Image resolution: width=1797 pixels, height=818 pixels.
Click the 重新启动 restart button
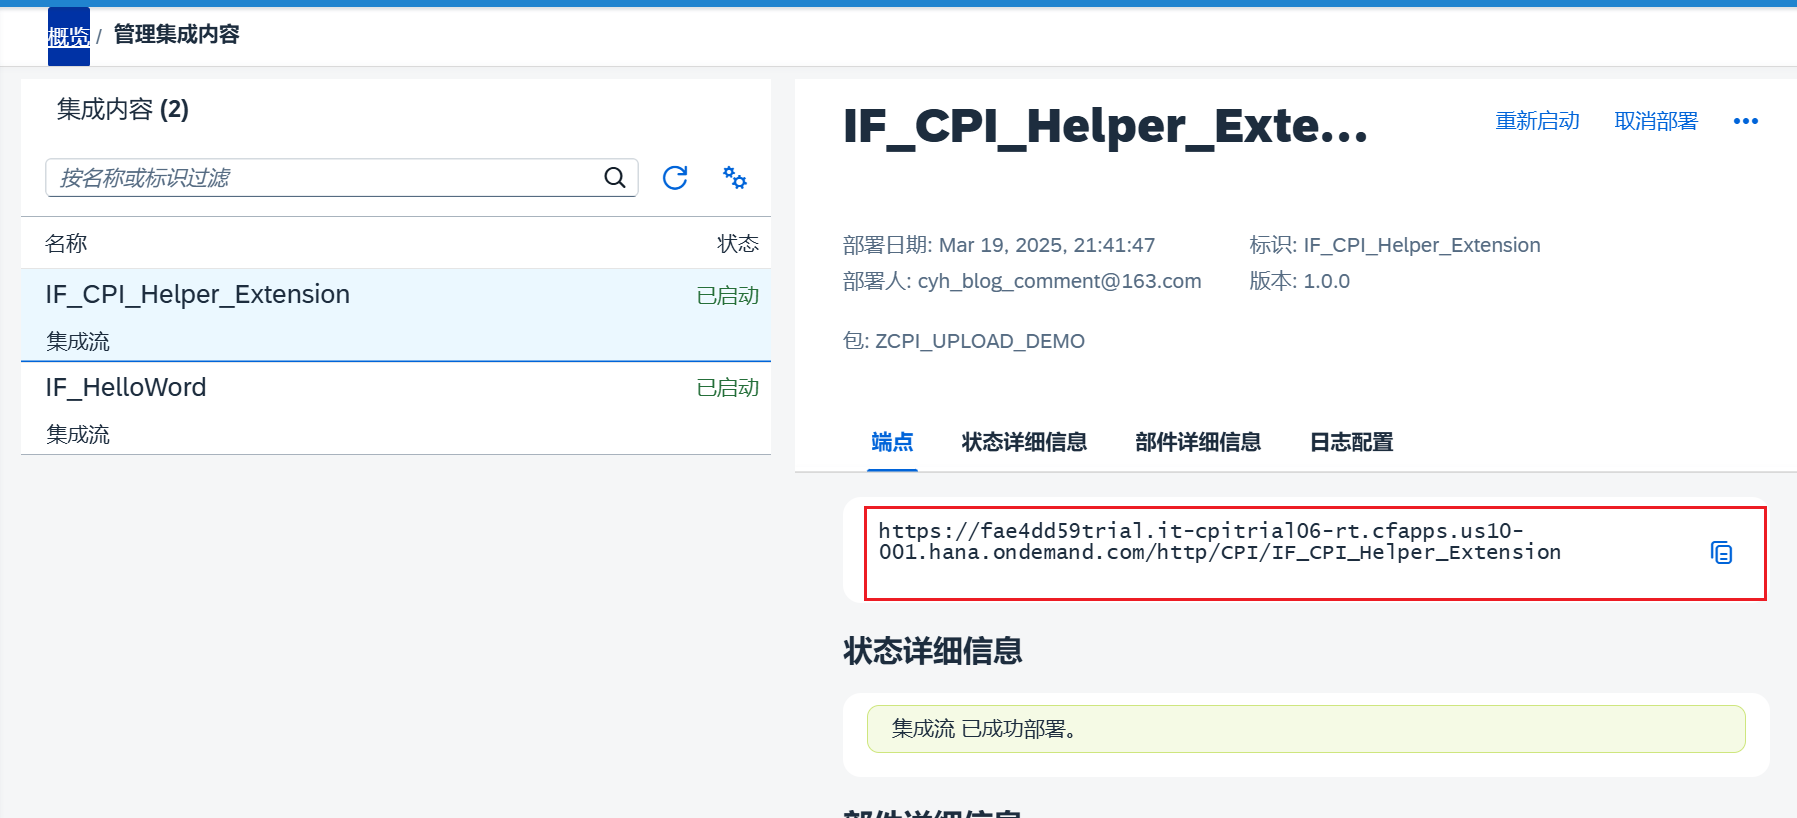(1537, 121)
